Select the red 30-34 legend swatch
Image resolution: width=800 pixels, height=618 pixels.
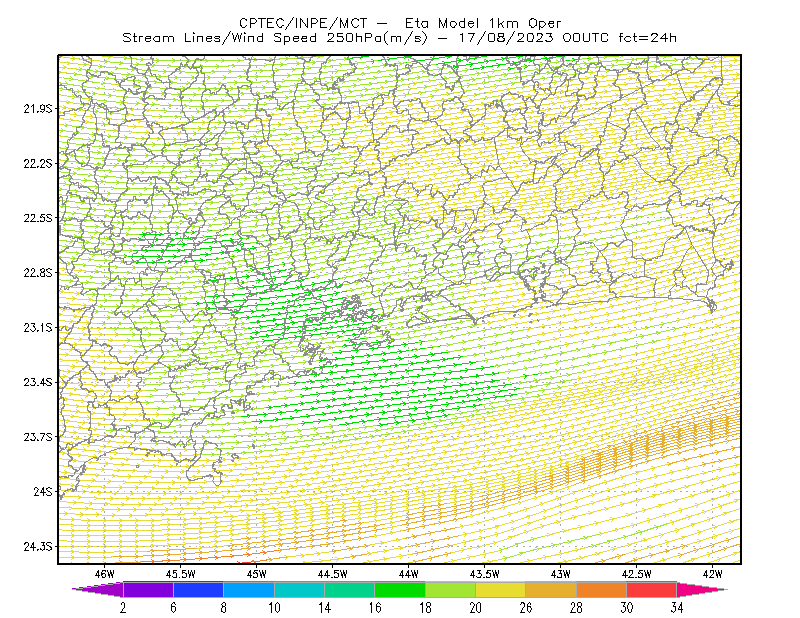(652, 589)
